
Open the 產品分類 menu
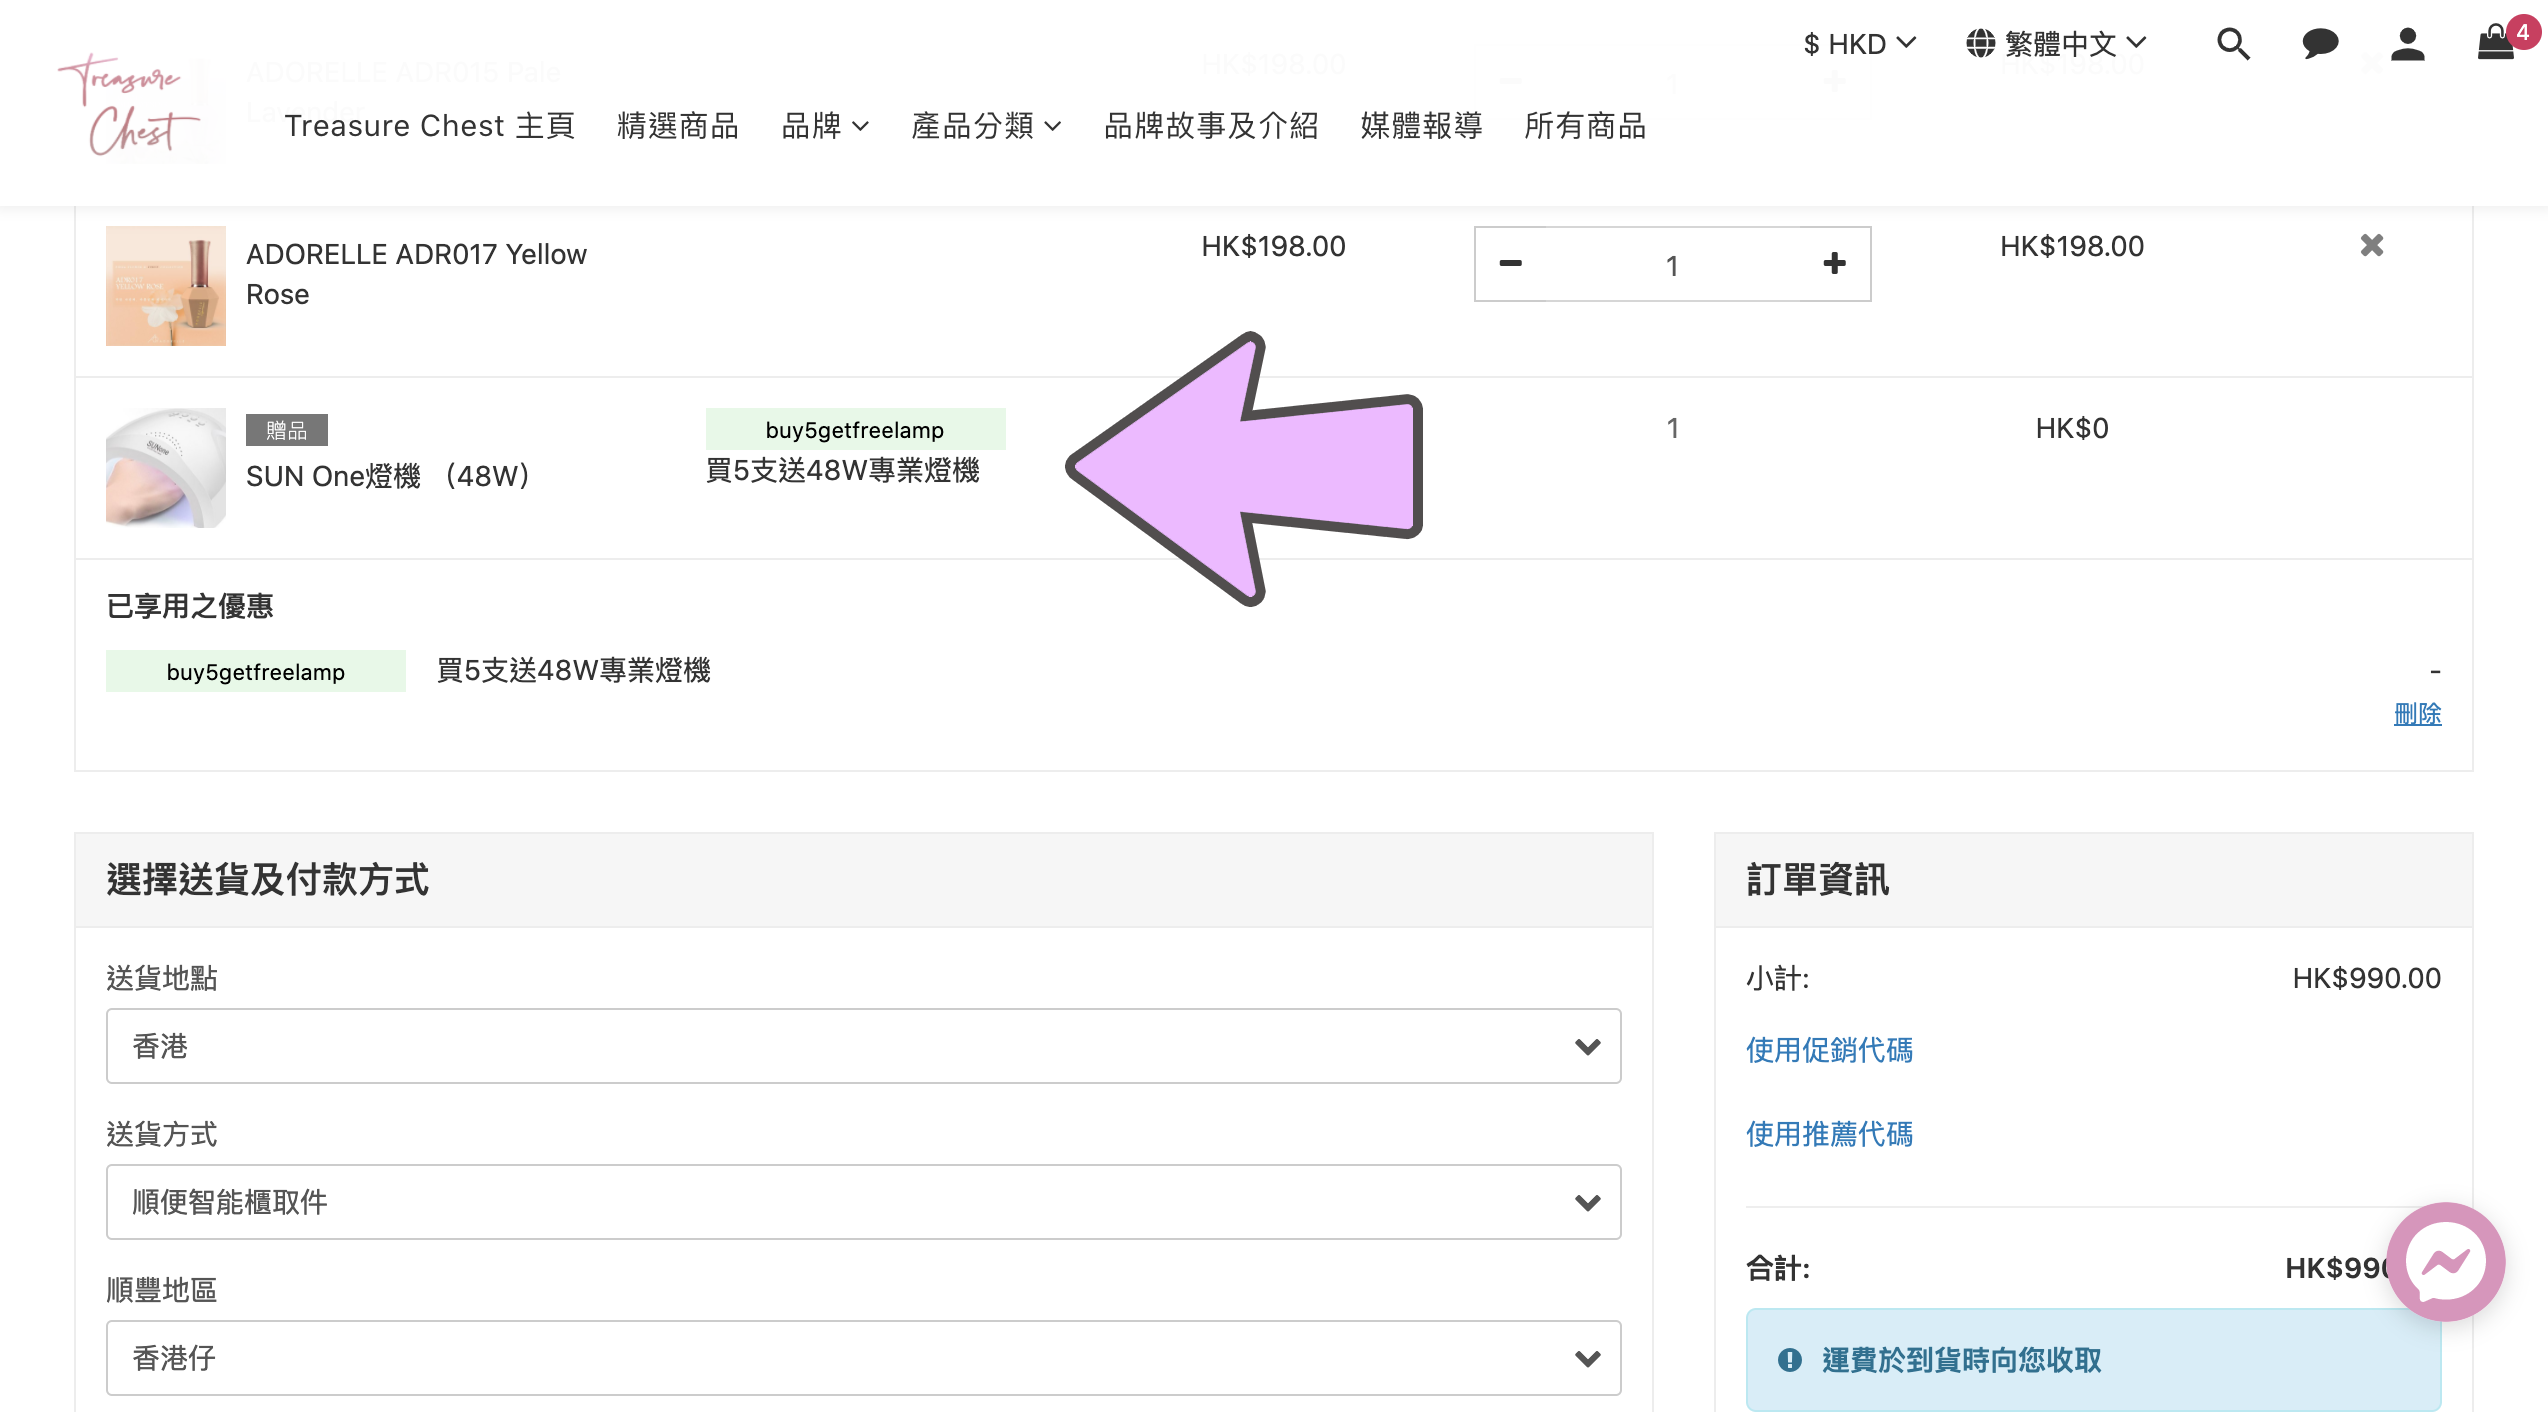[985, 126]
